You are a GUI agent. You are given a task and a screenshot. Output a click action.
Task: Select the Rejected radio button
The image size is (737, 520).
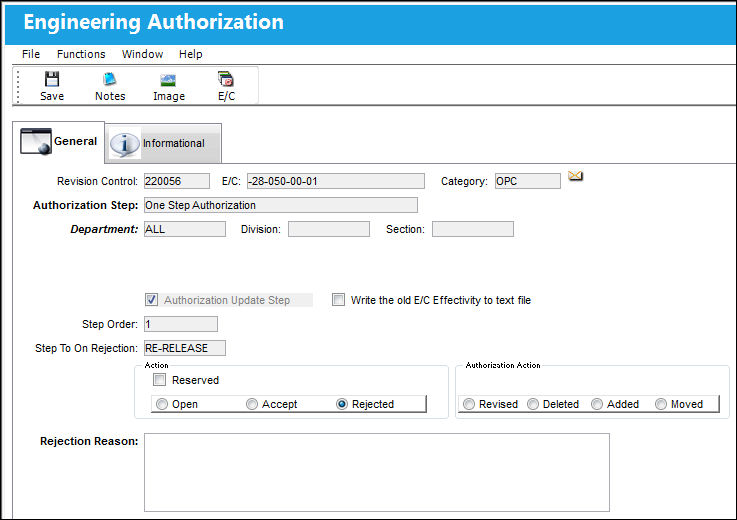pyautogui.click(x=342, y=404)
